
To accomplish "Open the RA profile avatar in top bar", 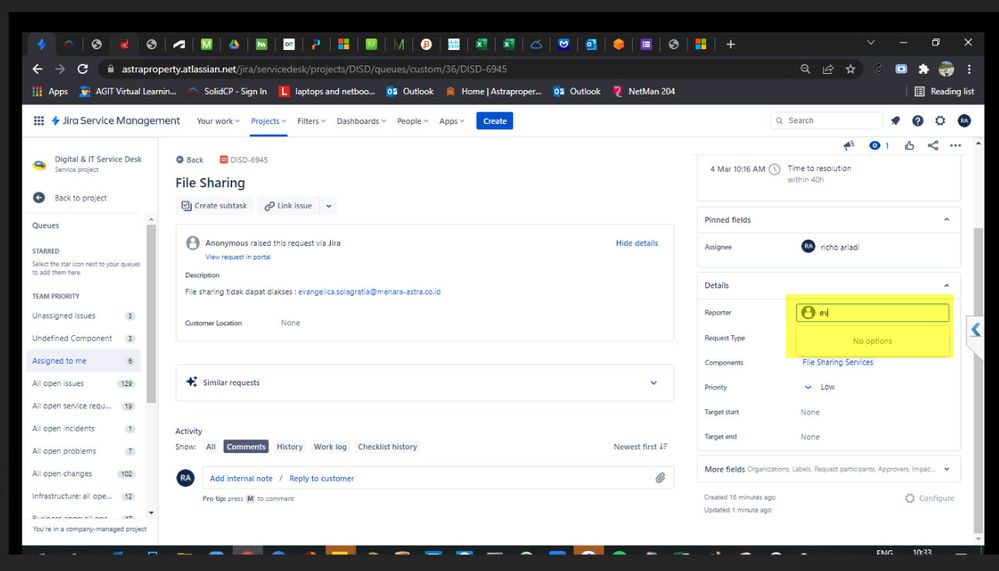I will coord(965,120).
